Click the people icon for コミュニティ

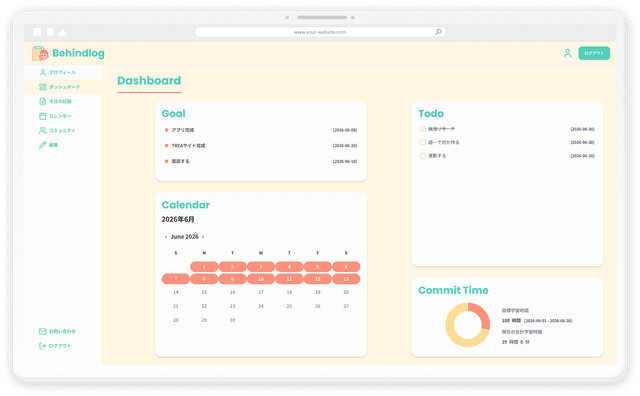click(x=42, y=130)
